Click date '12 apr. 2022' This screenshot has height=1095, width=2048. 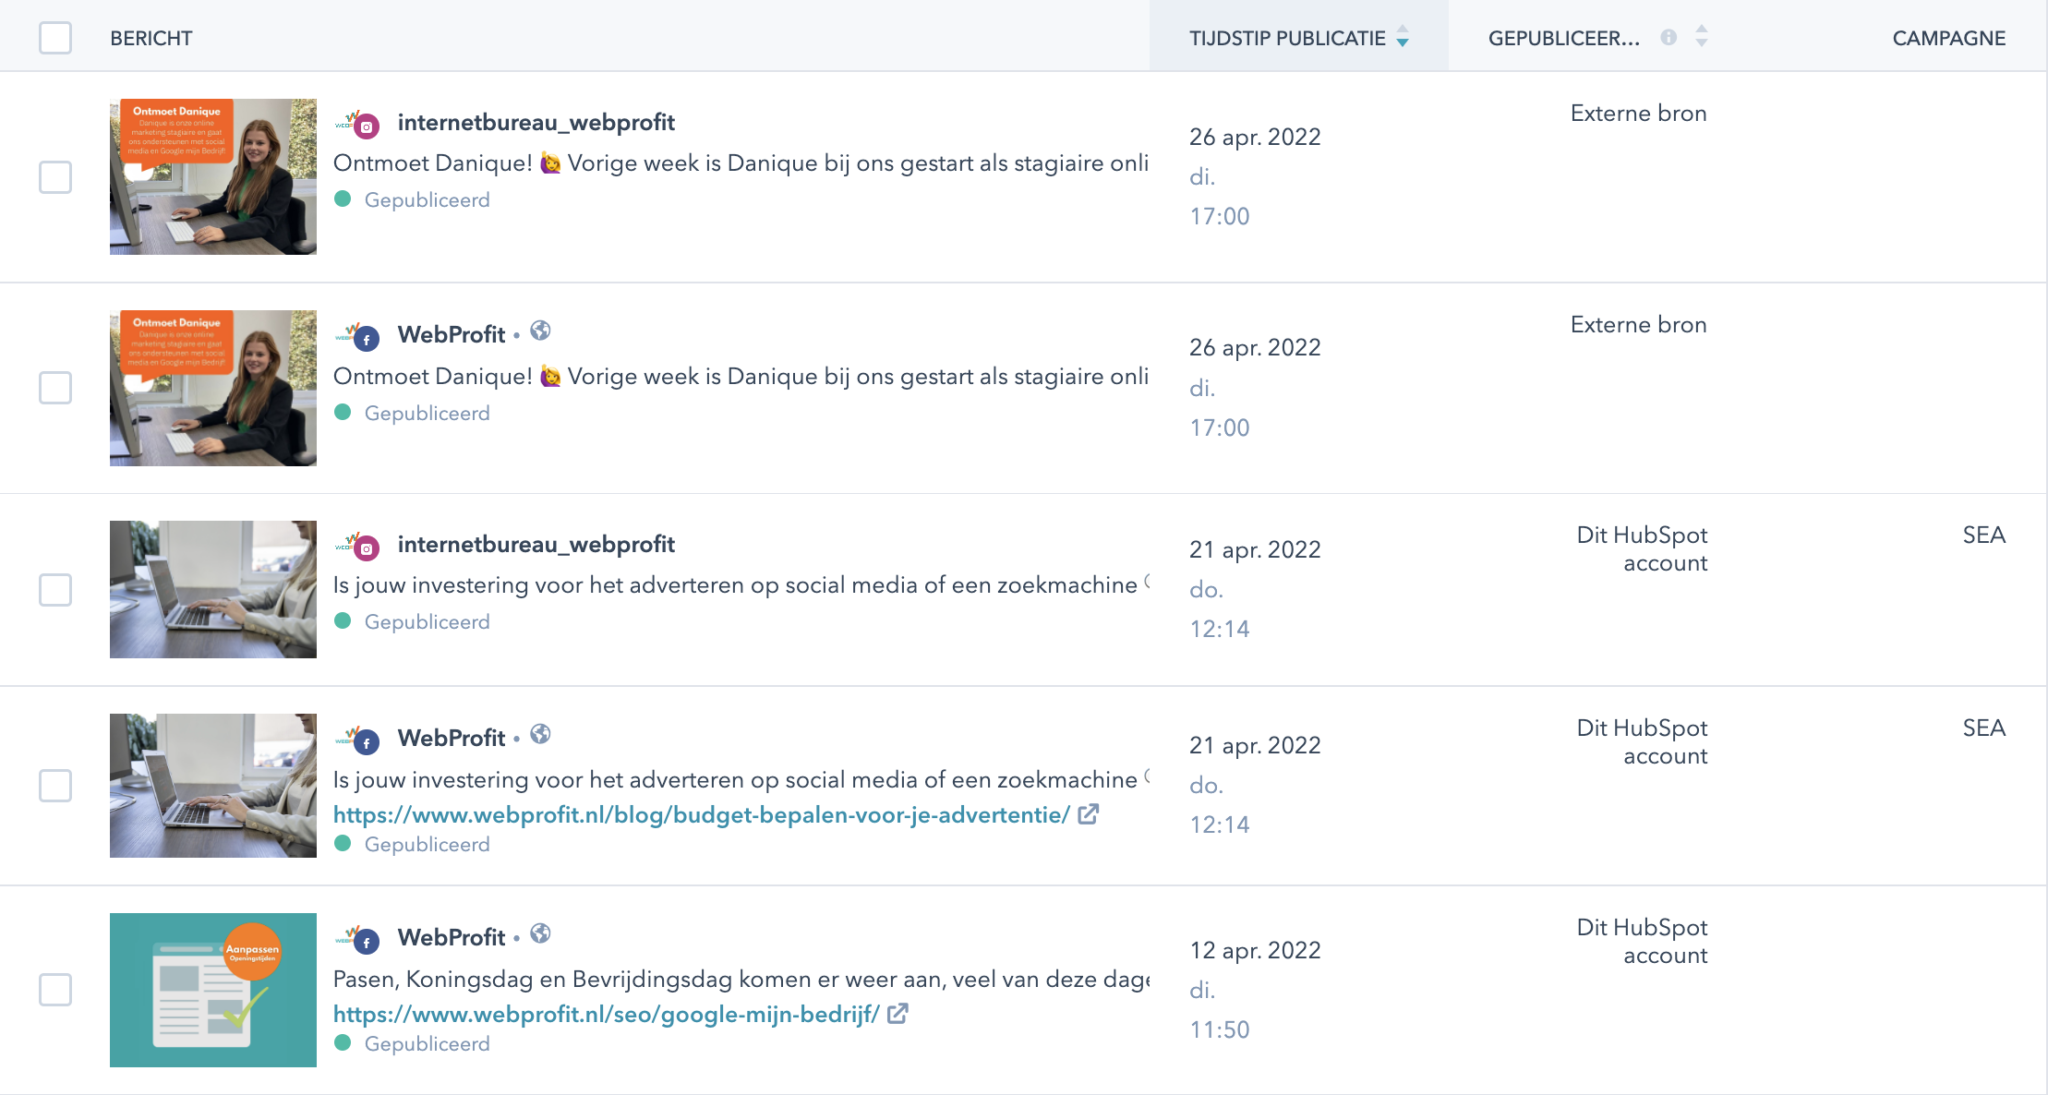coord(1255,950)
